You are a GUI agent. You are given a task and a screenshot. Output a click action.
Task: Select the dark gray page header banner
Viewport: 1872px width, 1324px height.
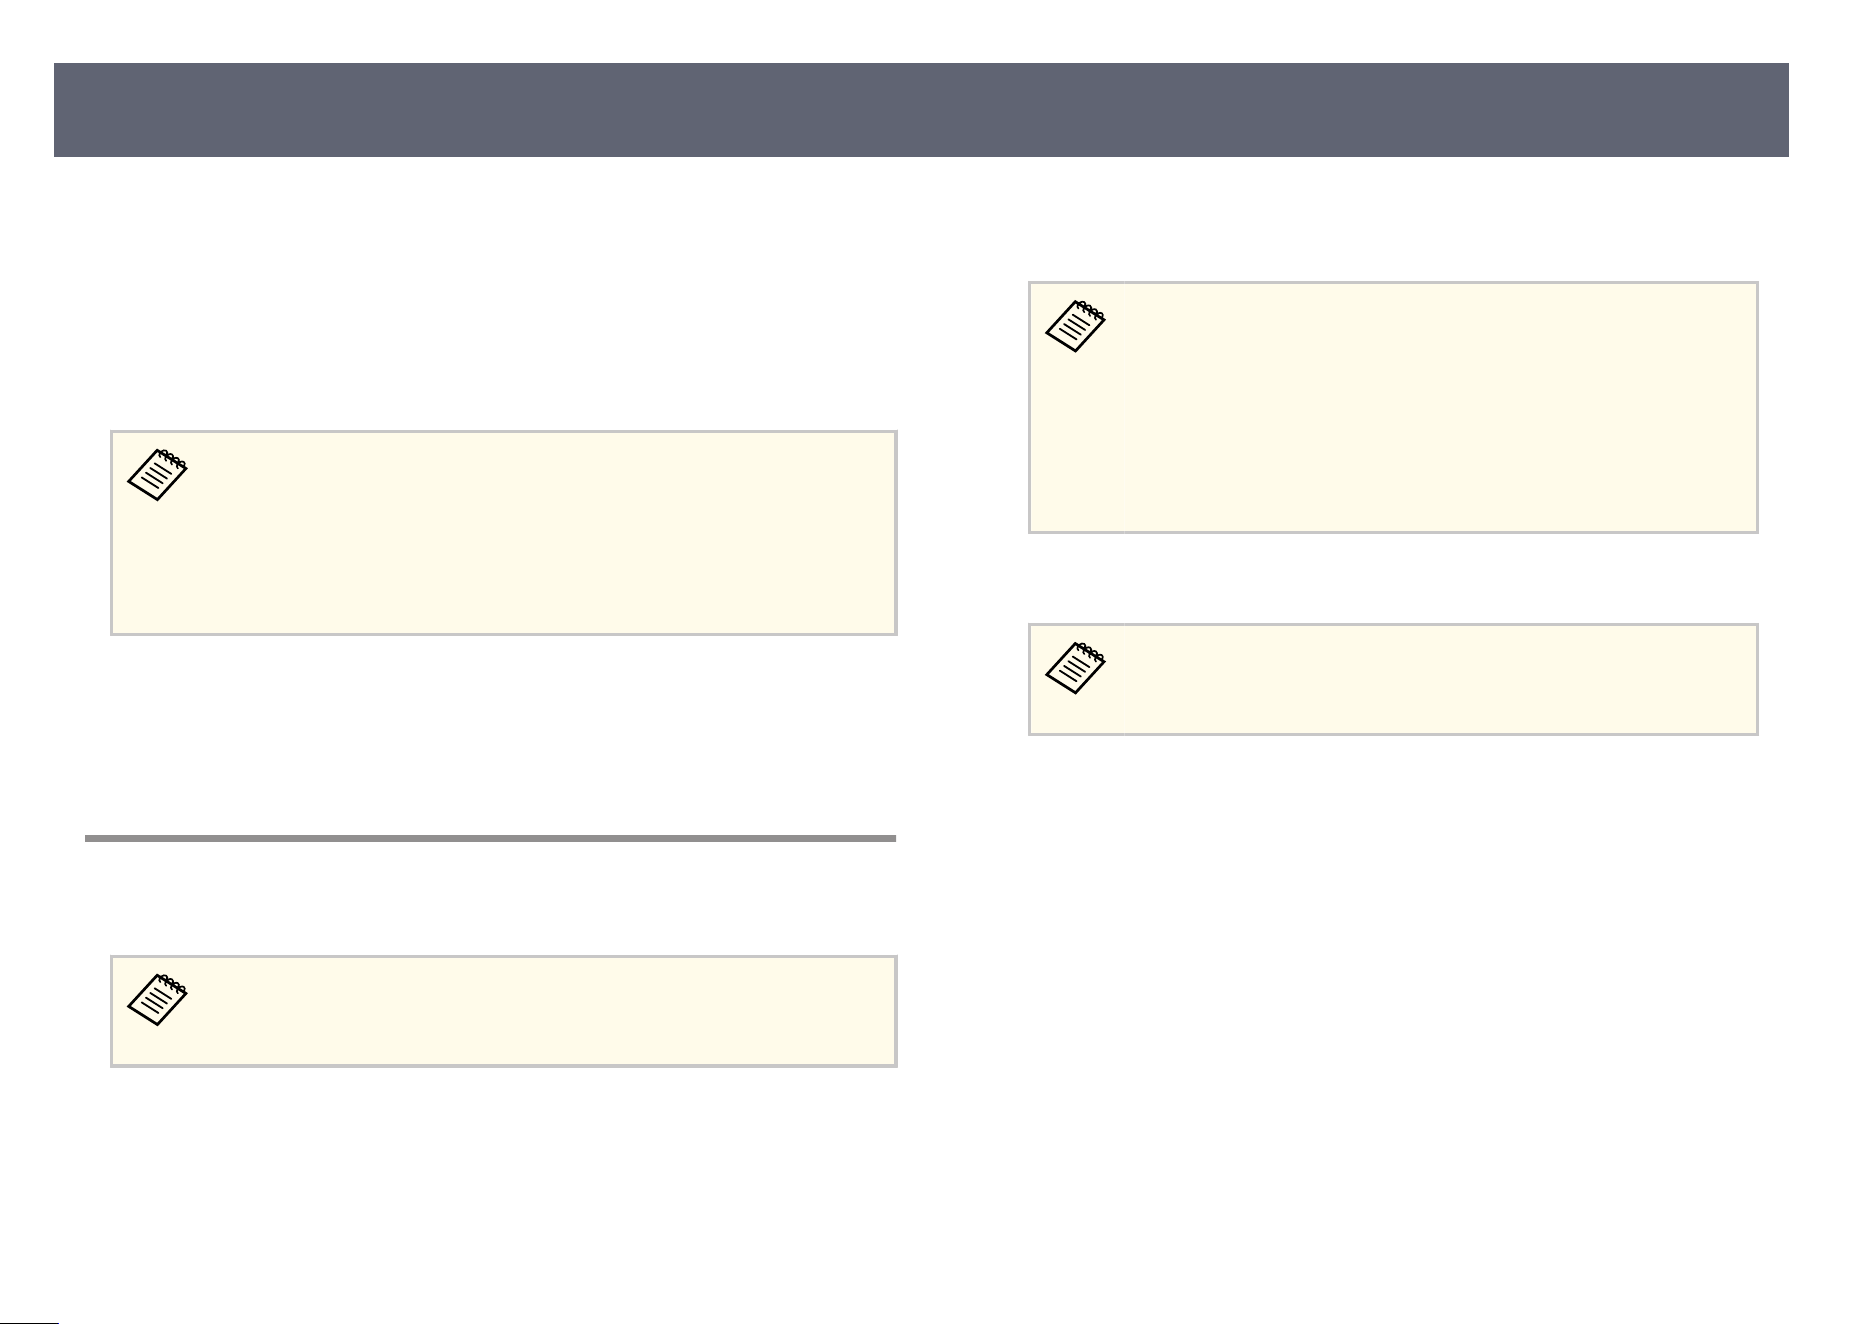tap(921, 110)
